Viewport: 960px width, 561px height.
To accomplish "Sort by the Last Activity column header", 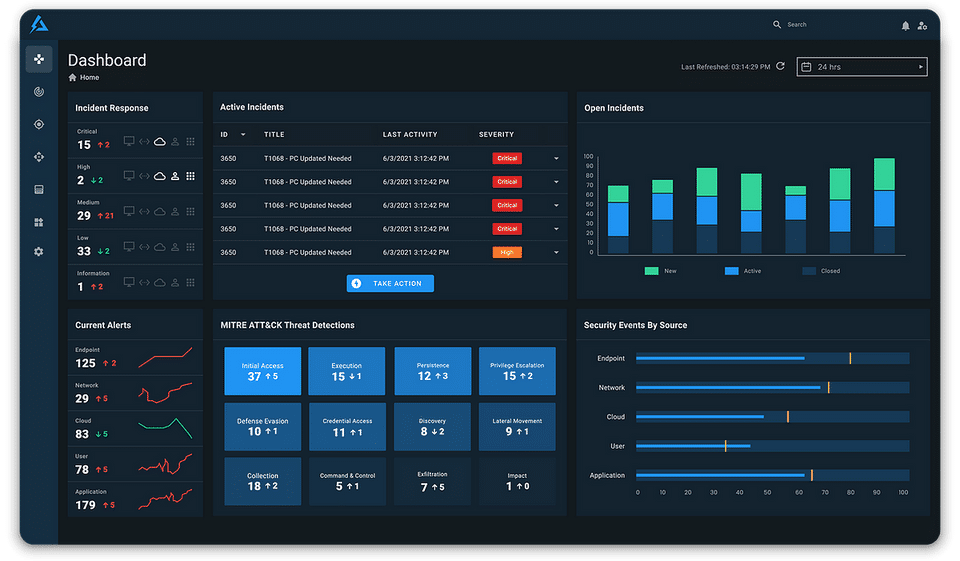I will 410,135.
